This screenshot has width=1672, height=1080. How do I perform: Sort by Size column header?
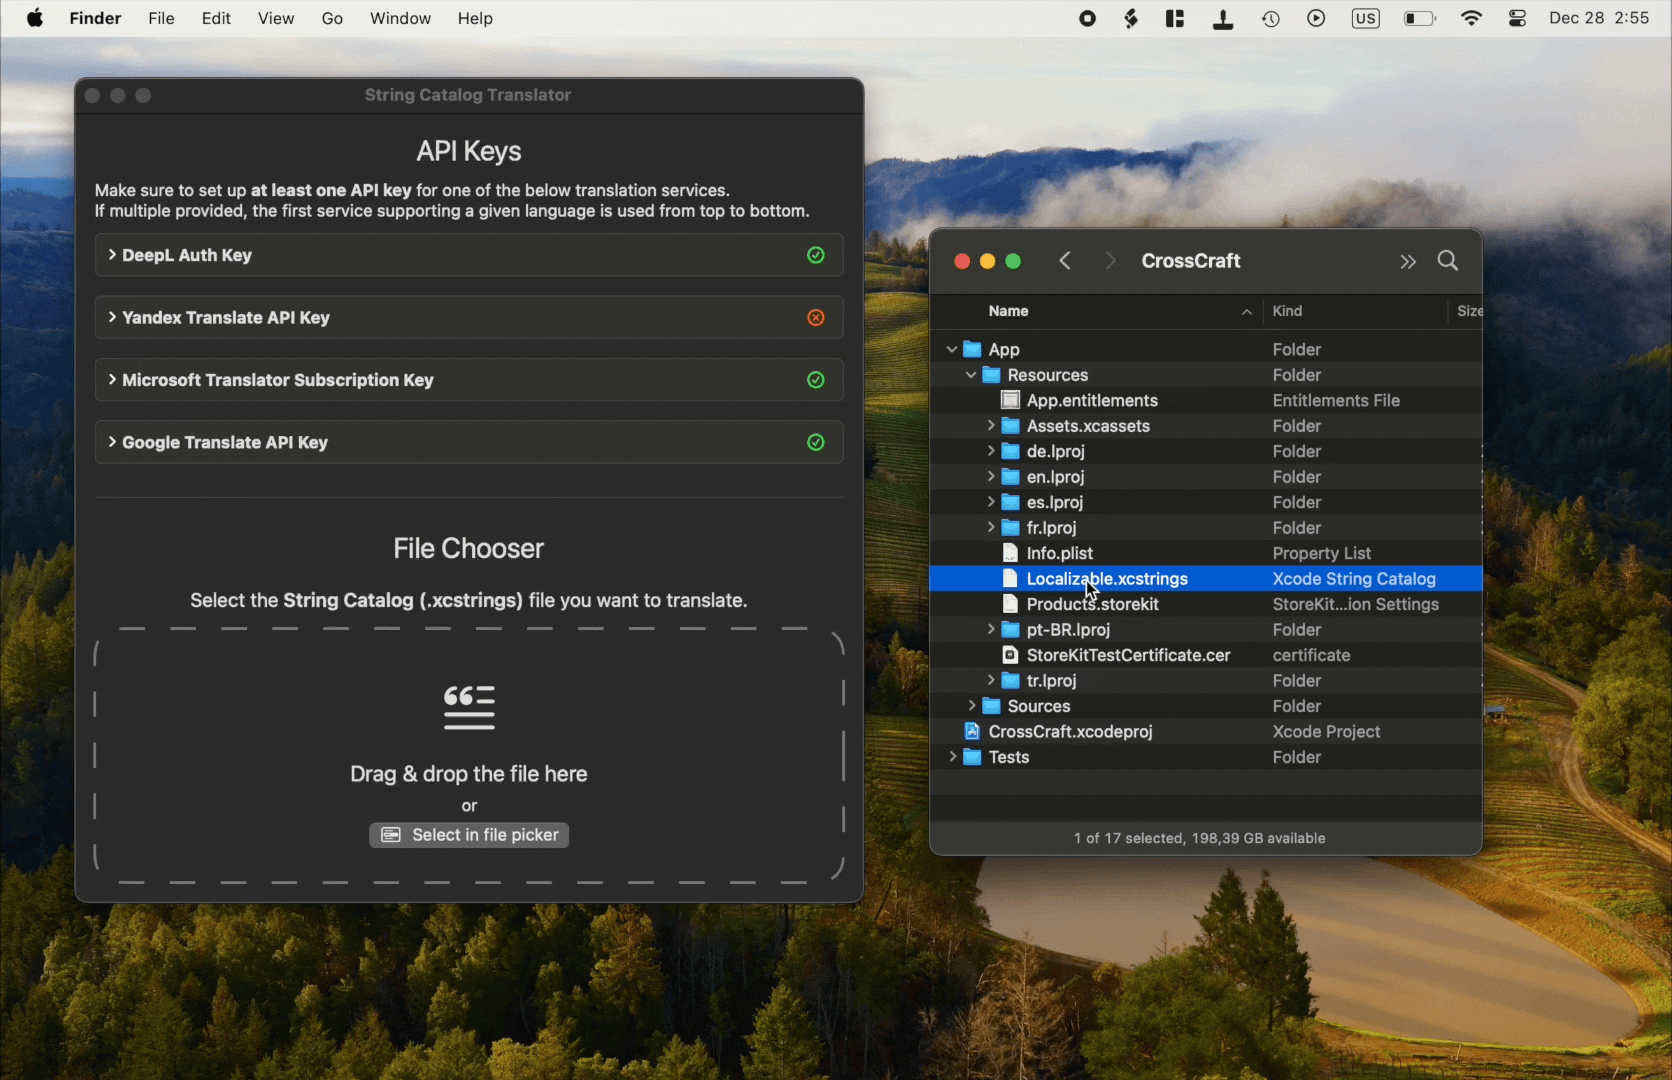point(1467,311)
